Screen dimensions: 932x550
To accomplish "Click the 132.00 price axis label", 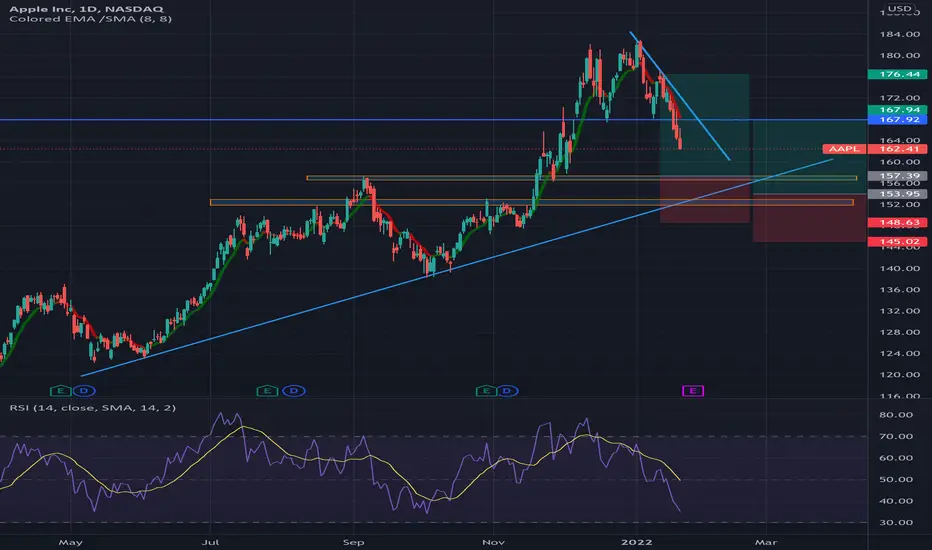I will coord(899,311).
